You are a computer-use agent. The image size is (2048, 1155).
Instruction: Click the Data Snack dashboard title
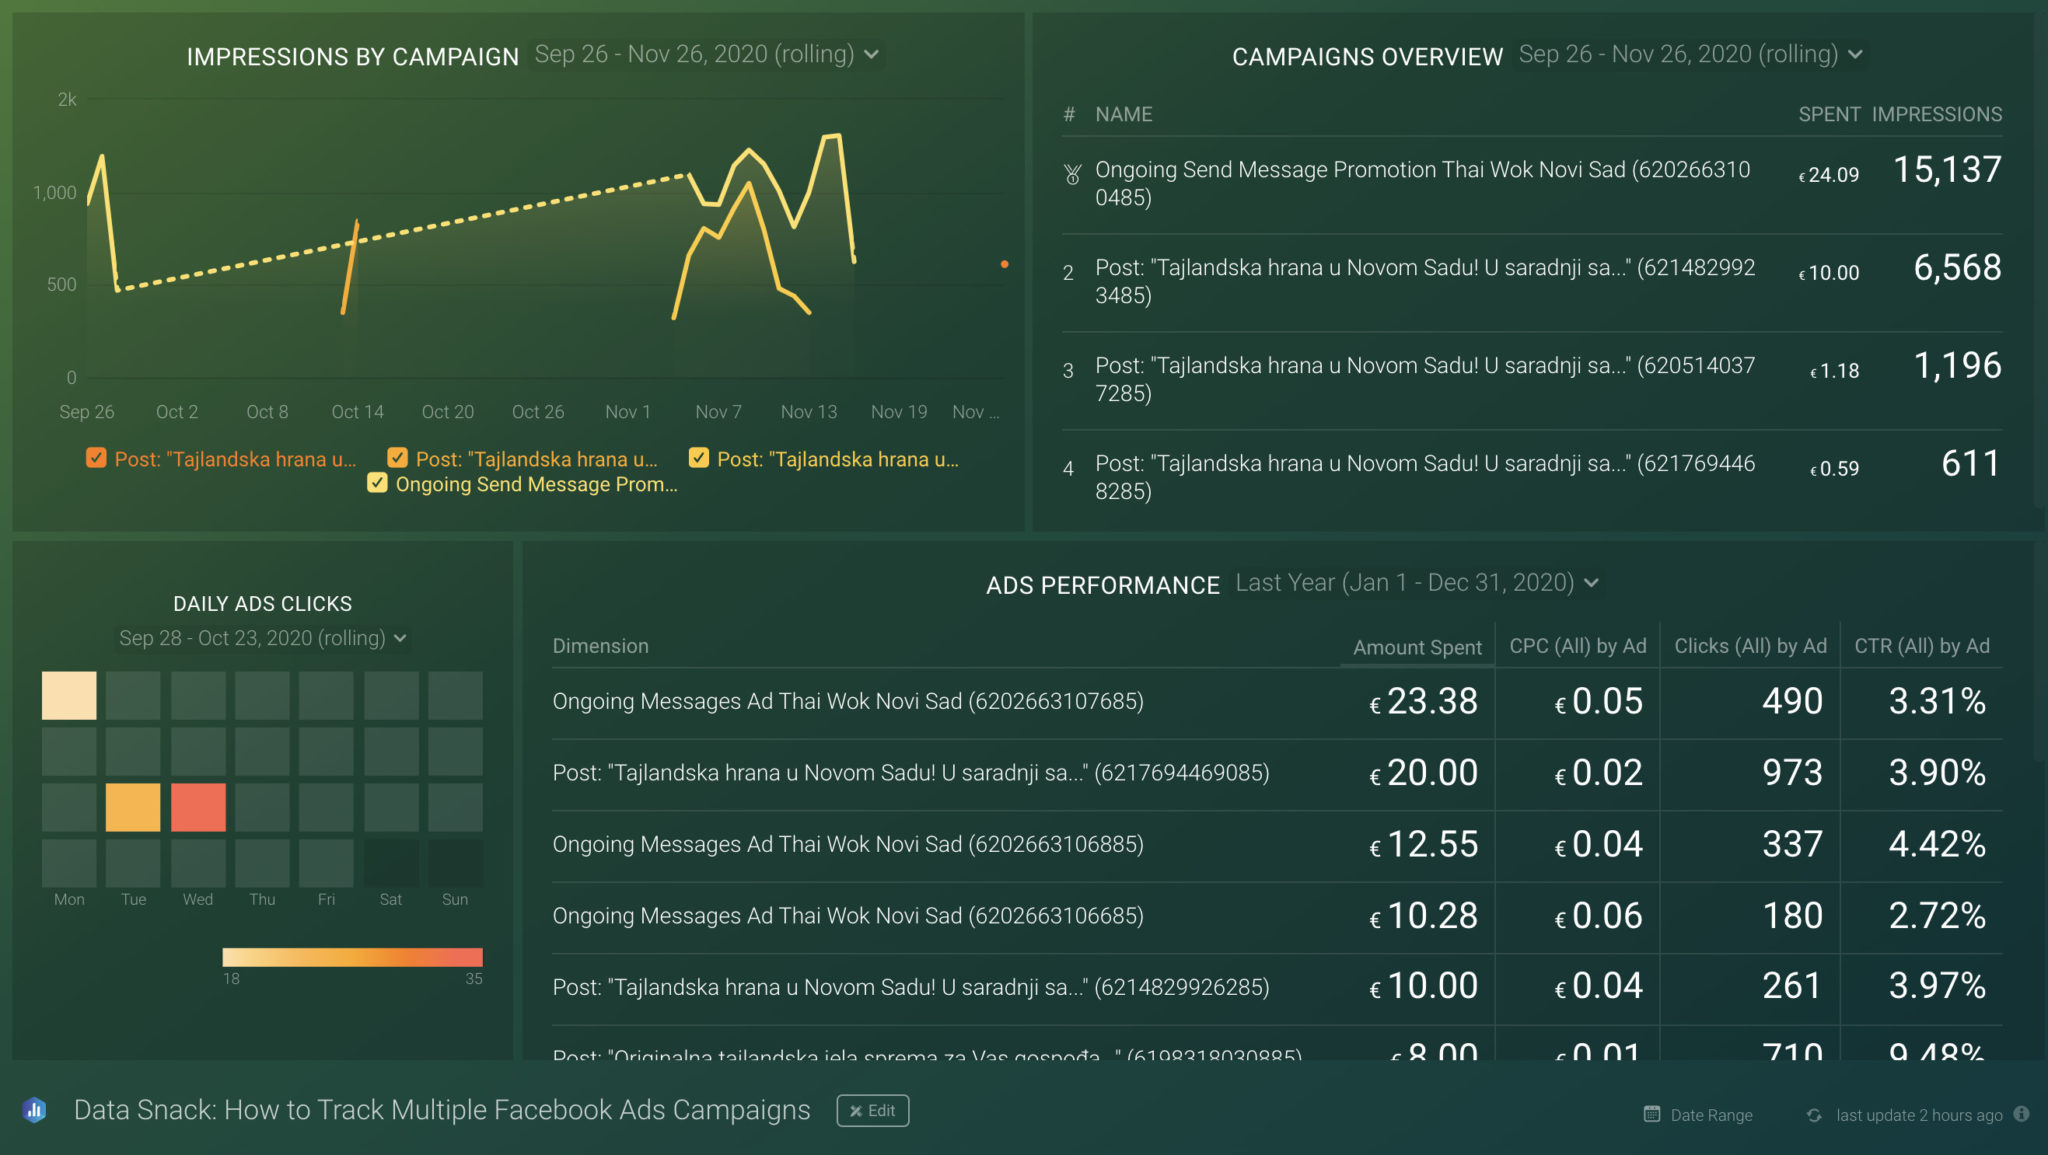coord(442,1110)
